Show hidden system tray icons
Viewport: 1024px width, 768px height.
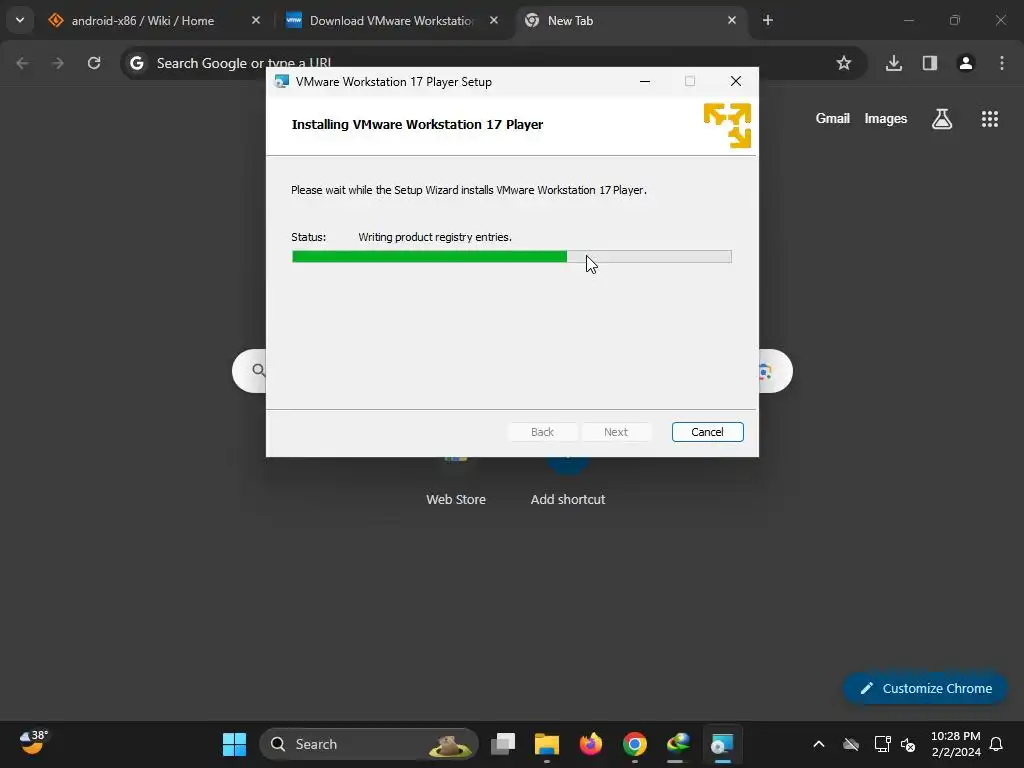pyautogui.click(x=818, y=744)
